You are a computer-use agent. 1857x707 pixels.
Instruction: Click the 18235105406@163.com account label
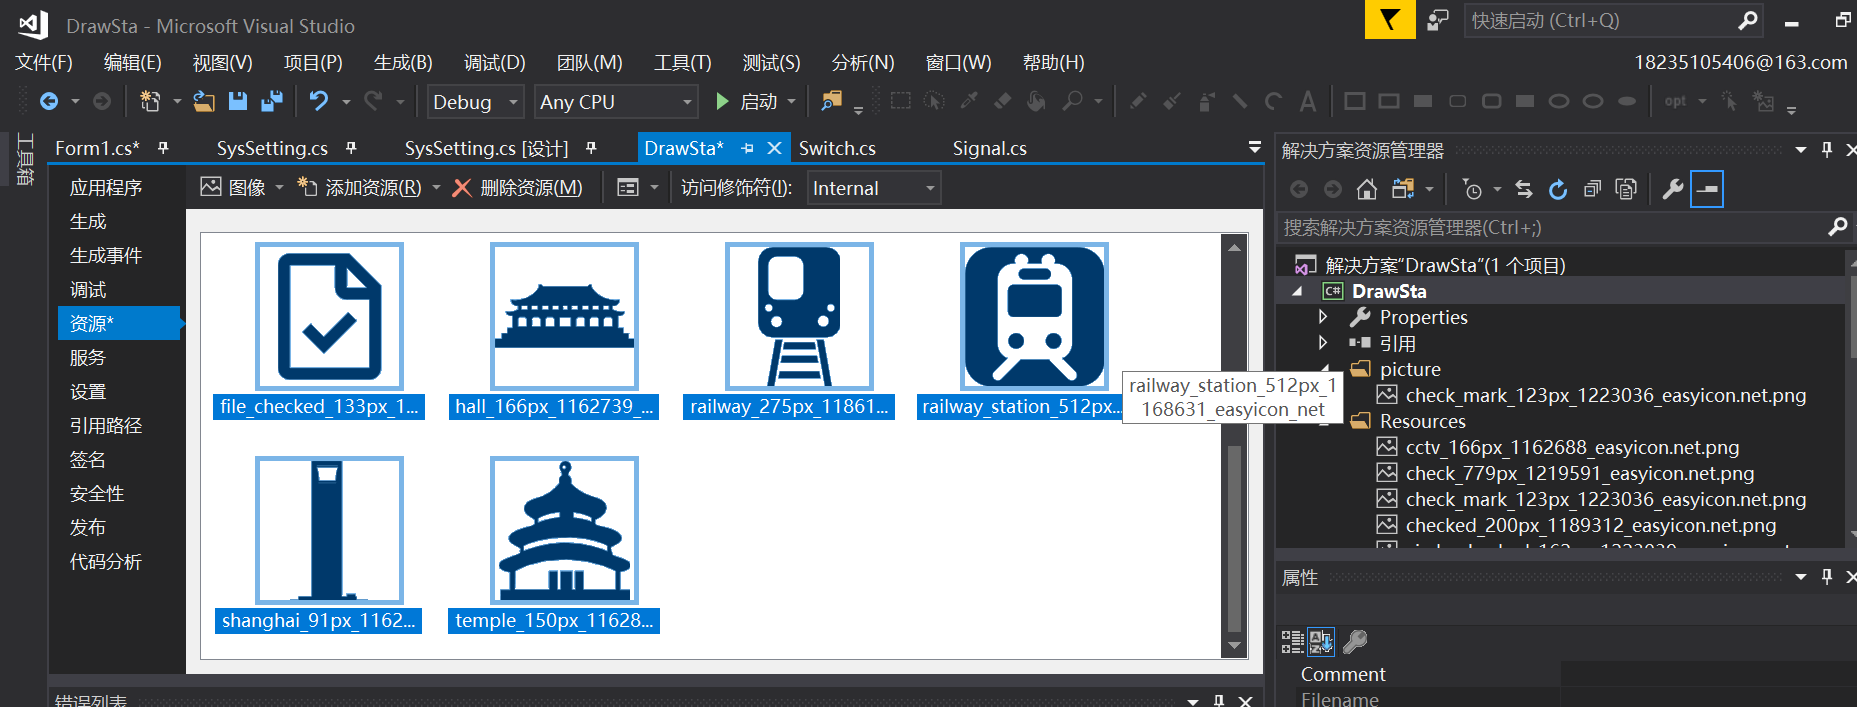[1740, 62]
